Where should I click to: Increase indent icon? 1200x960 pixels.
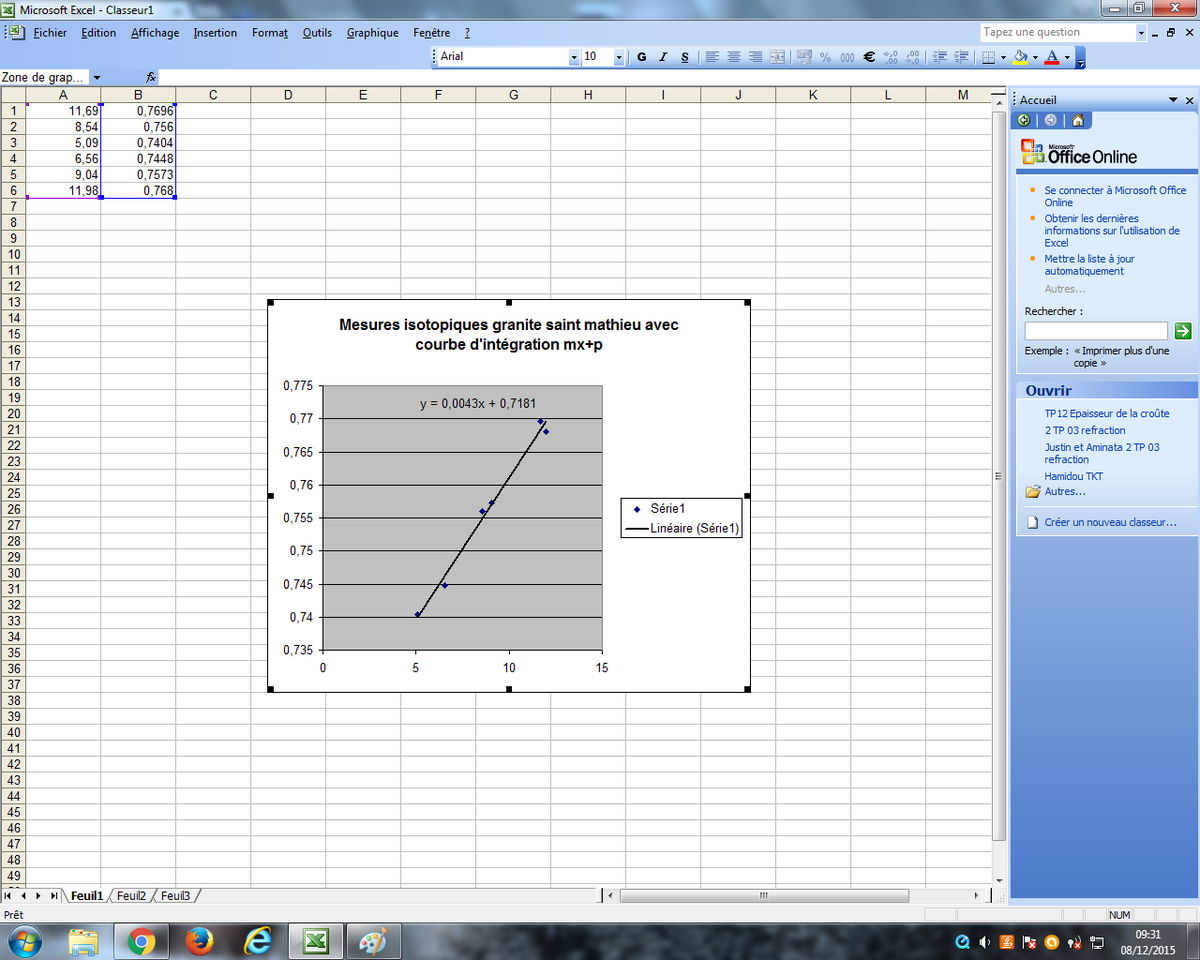click(961, 57)
